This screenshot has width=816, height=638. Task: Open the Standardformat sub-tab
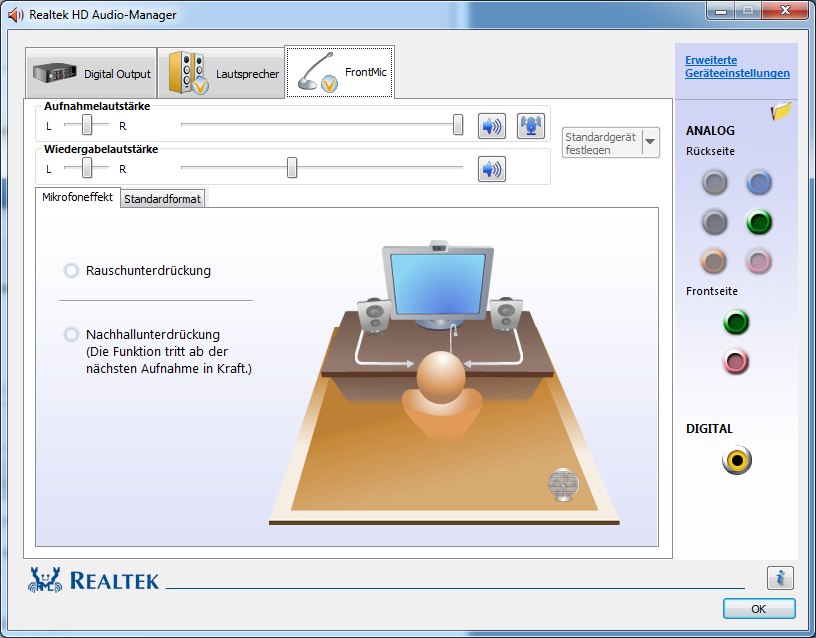click(162, 199)
